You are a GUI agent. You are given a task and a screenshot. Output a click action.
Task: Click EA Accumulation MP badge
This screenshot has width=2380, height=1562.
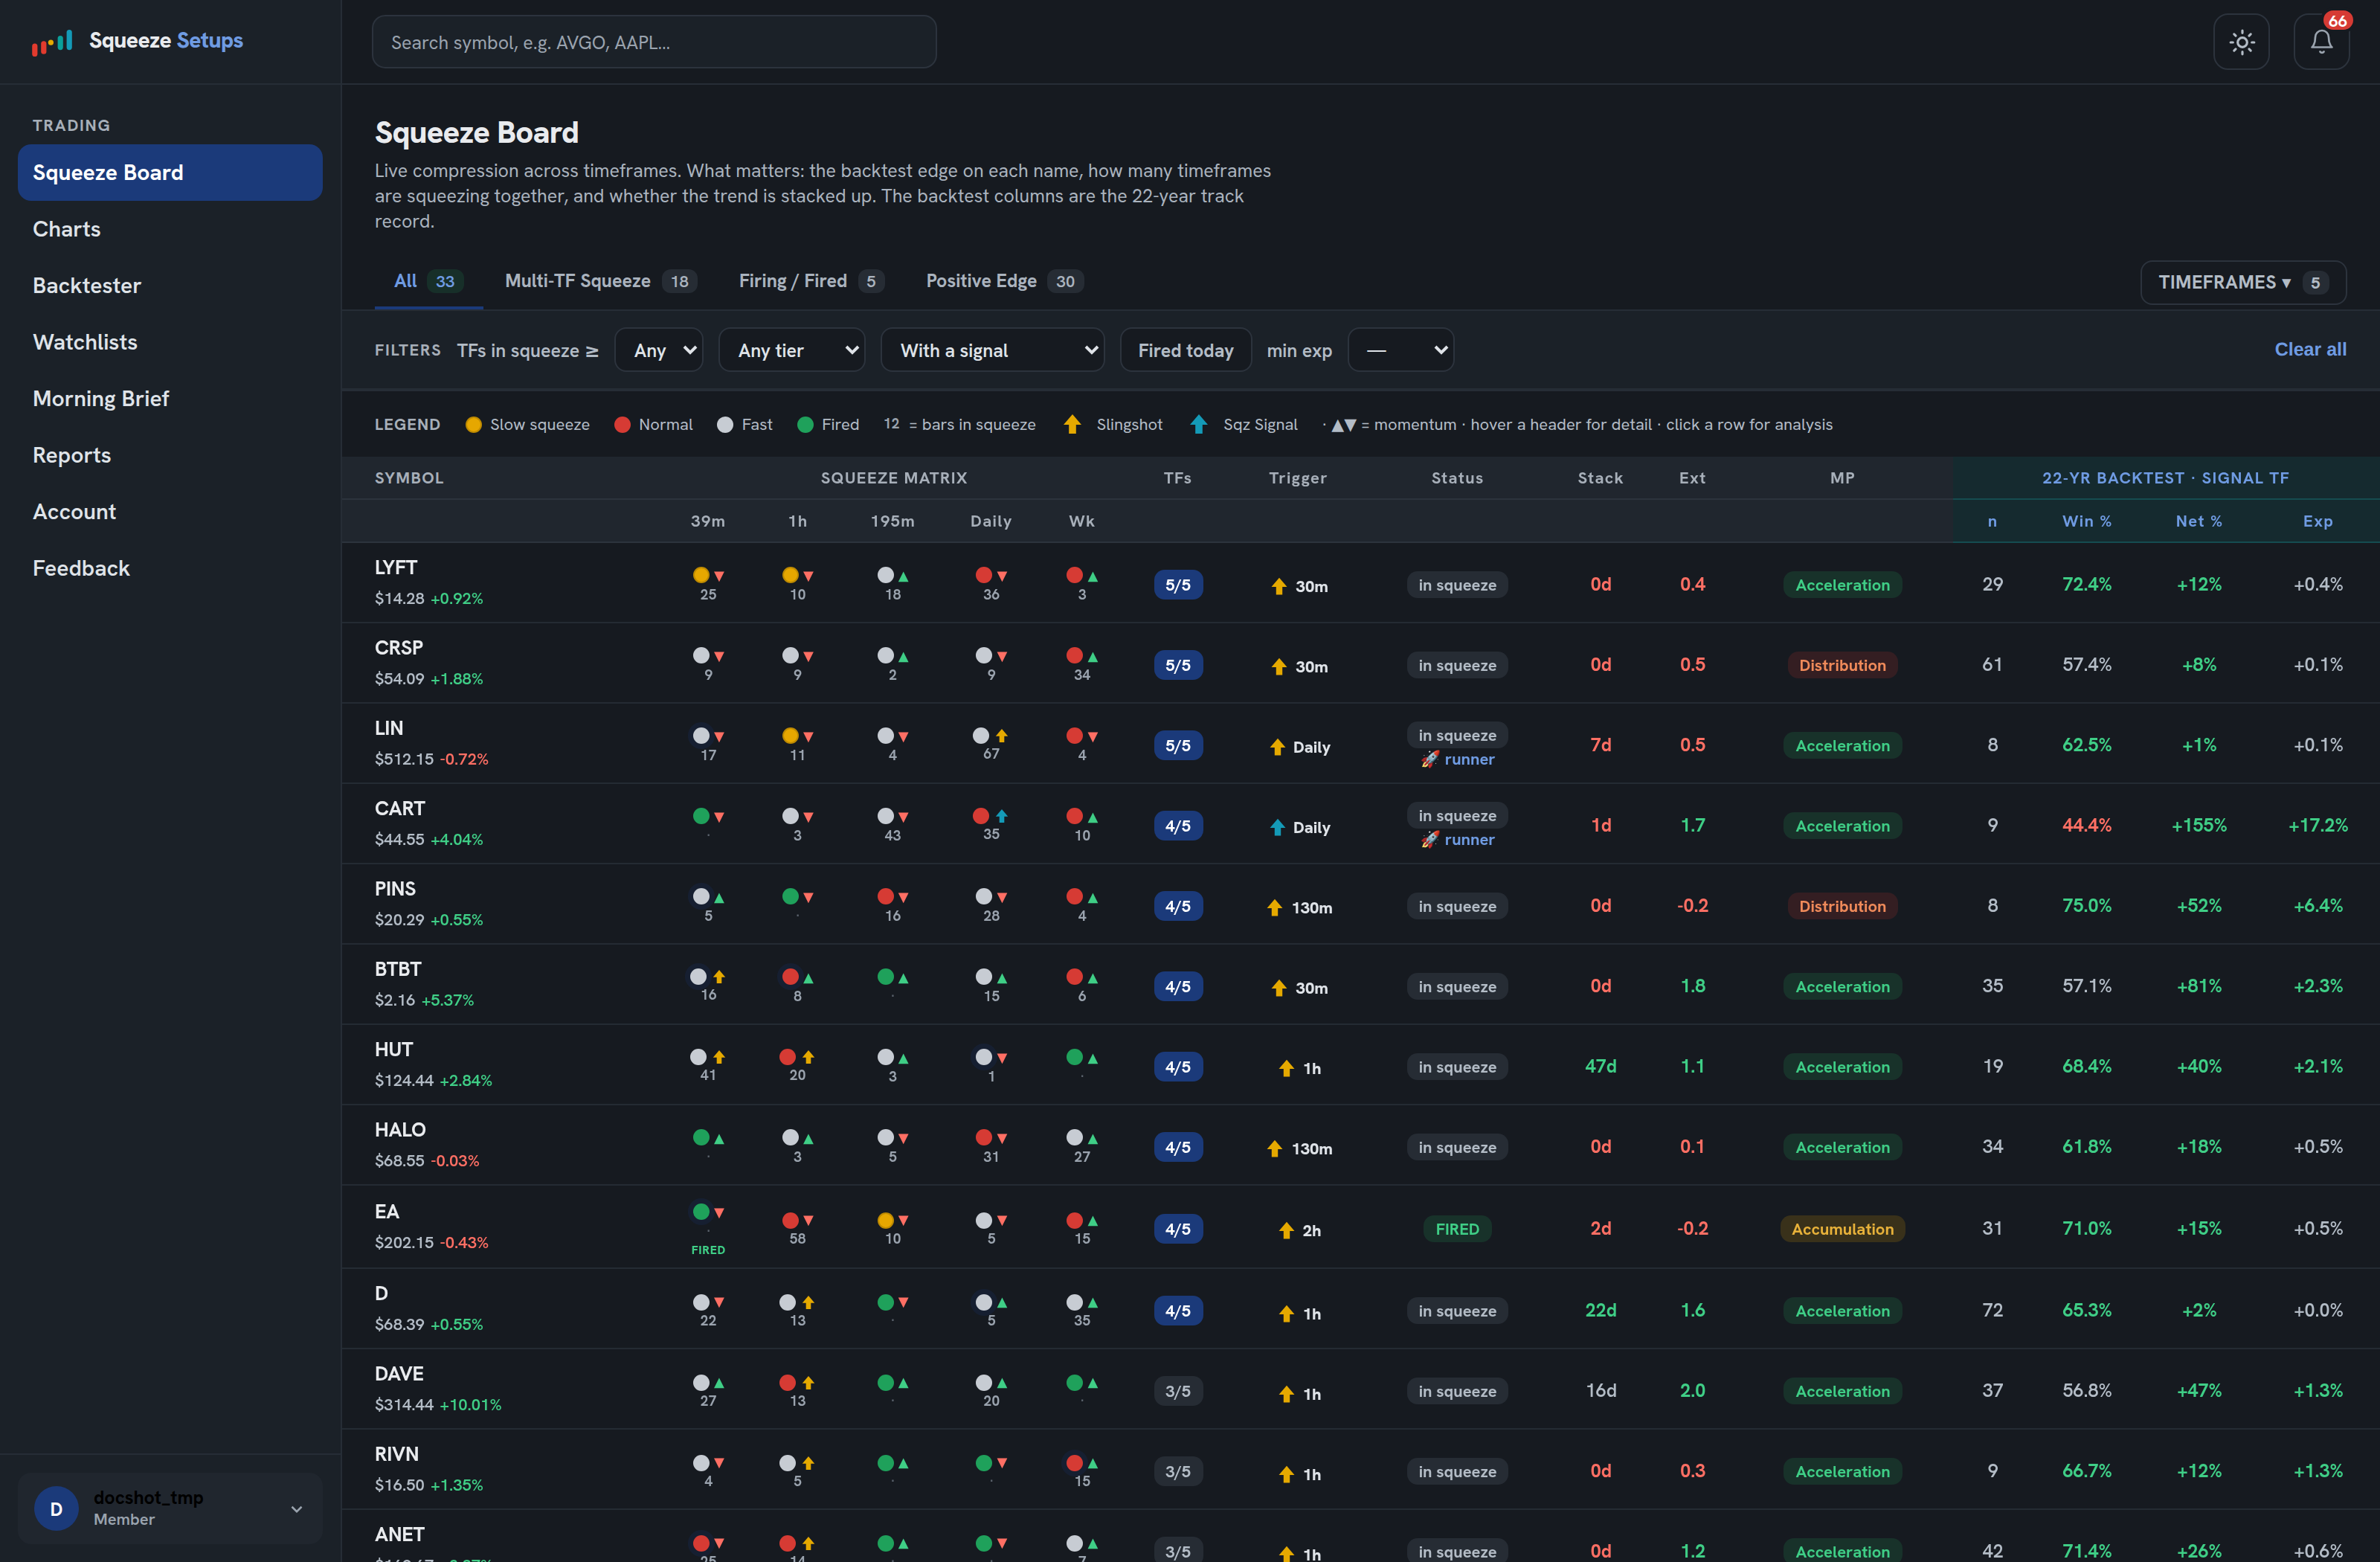pos(1842,1229)
